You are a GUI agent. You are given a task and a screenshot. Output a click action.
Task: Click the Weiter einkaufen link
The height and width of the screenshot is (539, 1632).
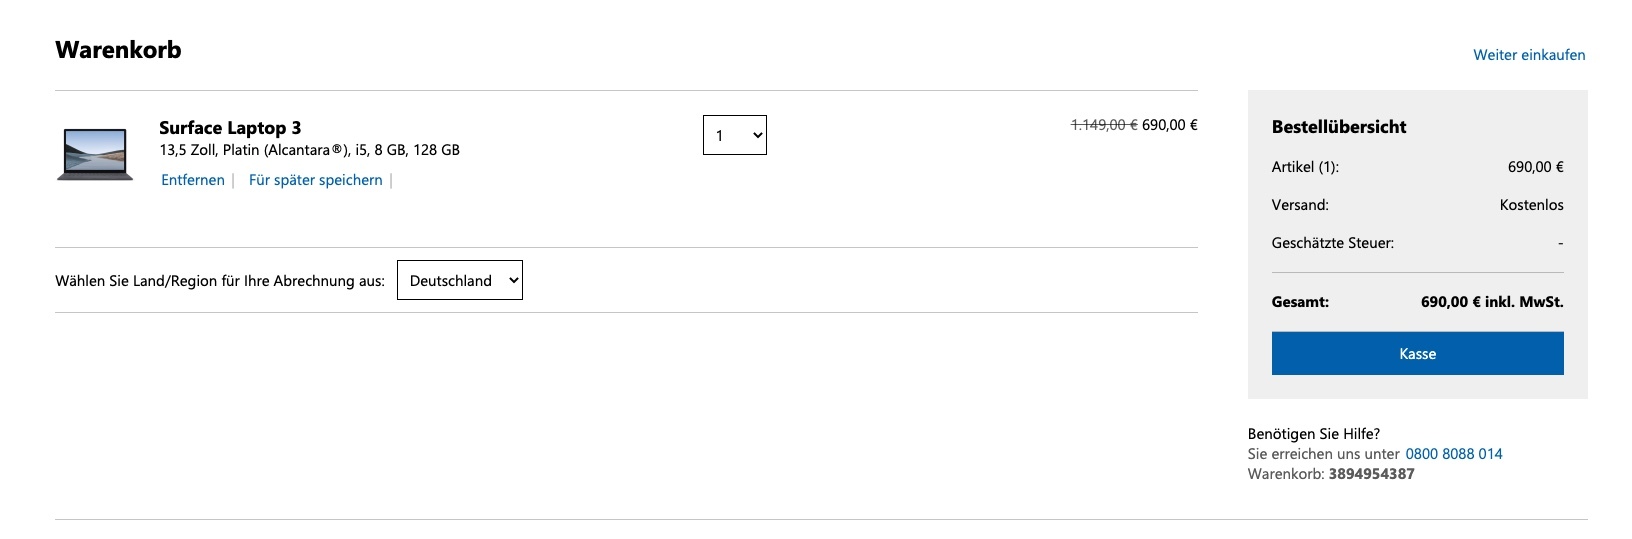(x=1529, y=55)
